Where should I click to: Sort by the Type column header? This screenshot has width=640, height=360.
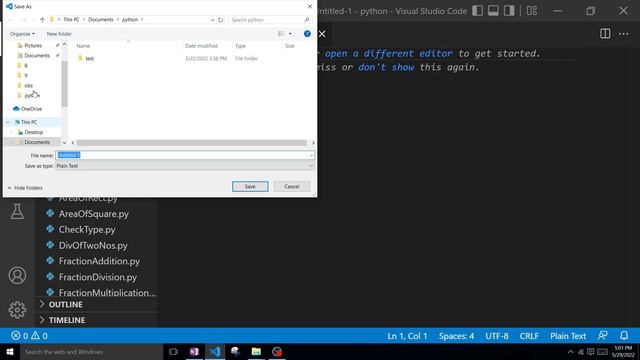pyautogui.click(x=240, y=46)
